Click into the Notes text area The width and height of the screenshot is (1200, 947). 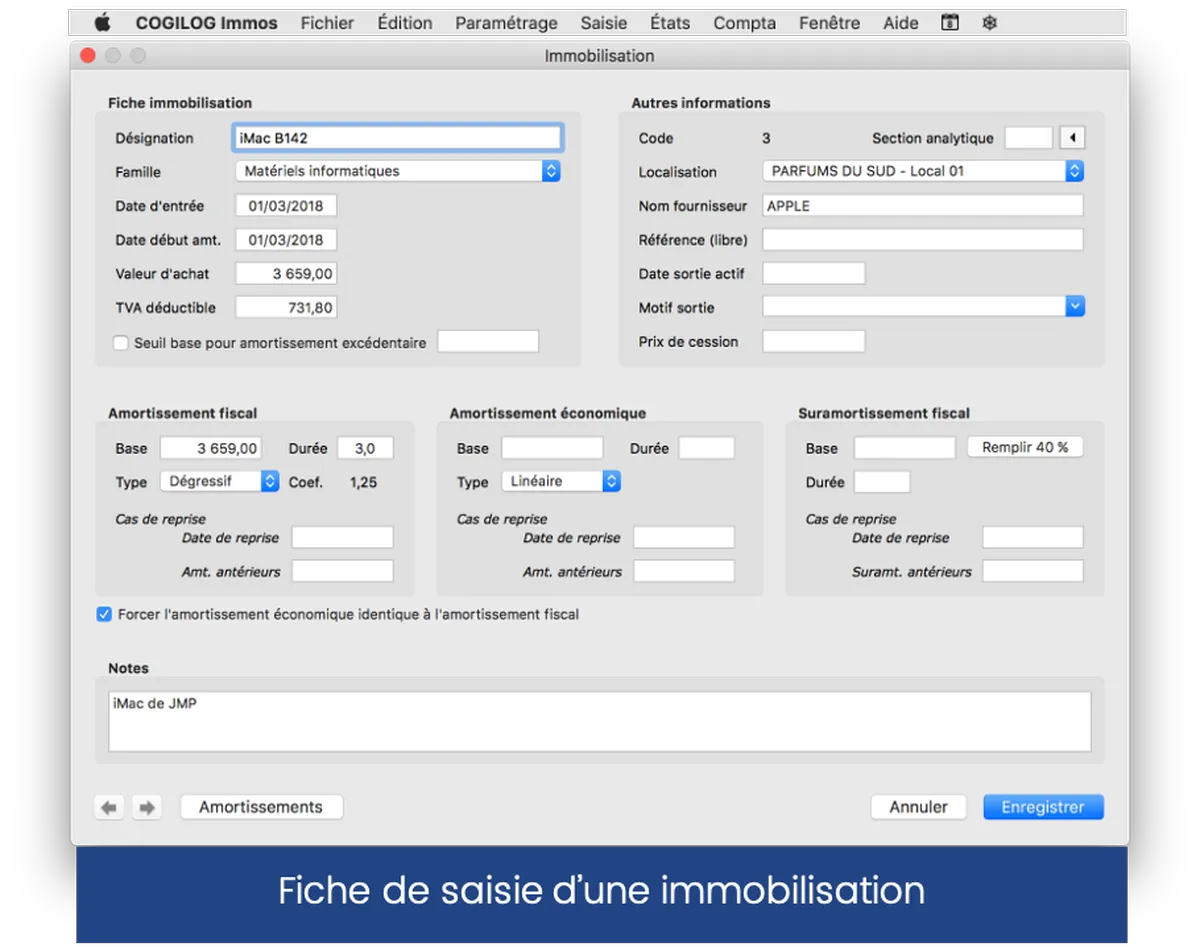click(598, 721)
